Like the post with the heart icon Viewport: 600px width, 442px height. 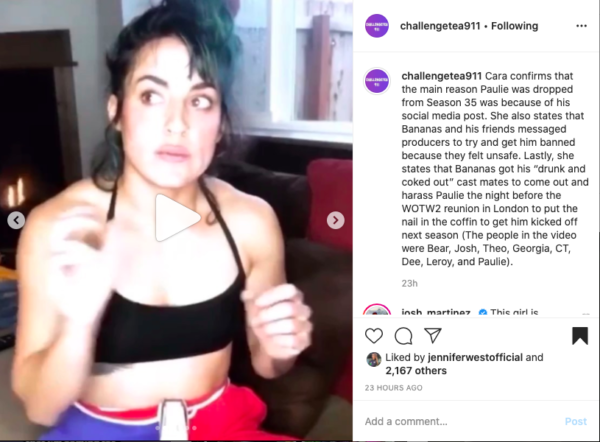[374, 336]
